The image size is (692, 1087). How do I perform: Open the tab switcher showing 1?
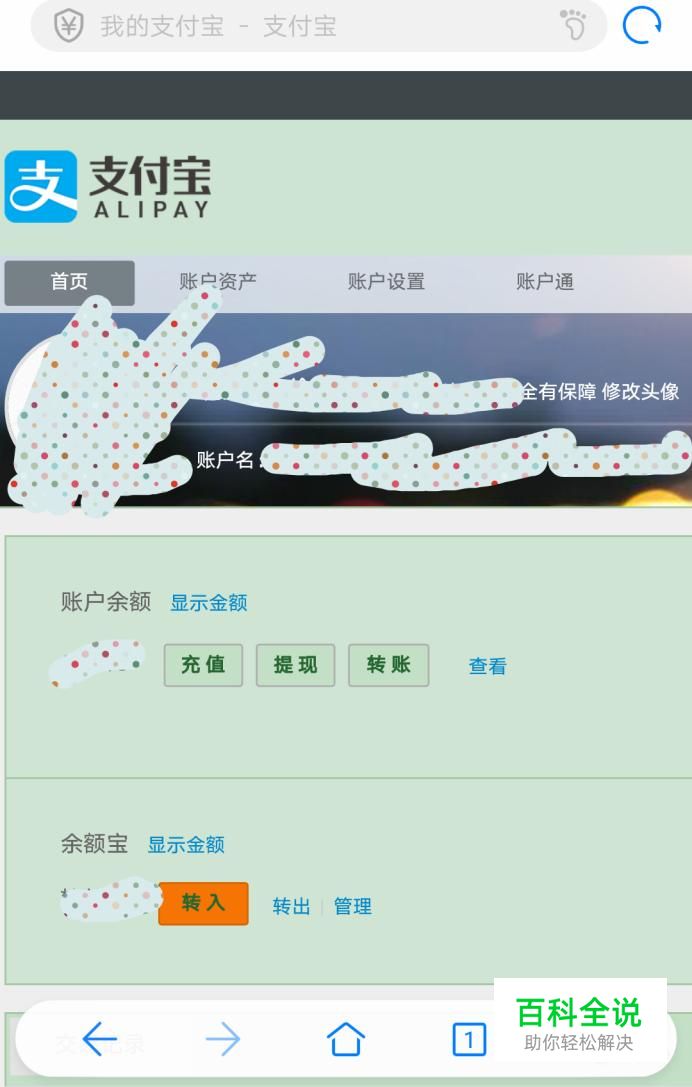tap(469, 1039)
